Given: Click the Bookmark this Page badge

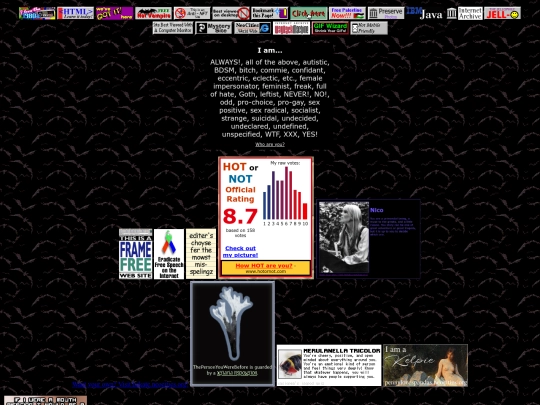Looking at the screenshot, I should tap(270, 13).
